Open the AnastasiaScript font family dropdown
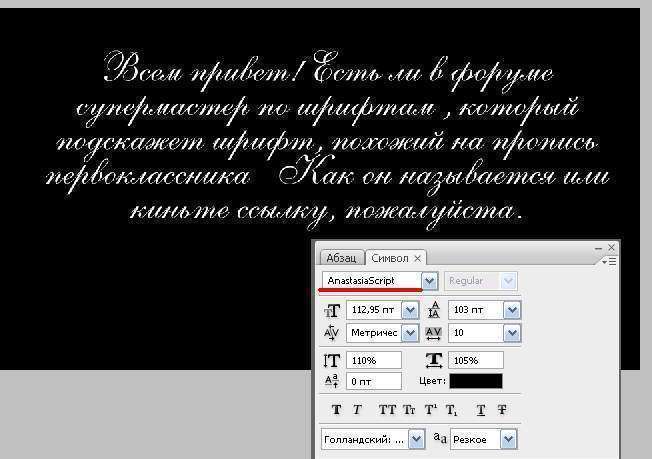Viewport: 652px width, 459px height. (430, 281)
